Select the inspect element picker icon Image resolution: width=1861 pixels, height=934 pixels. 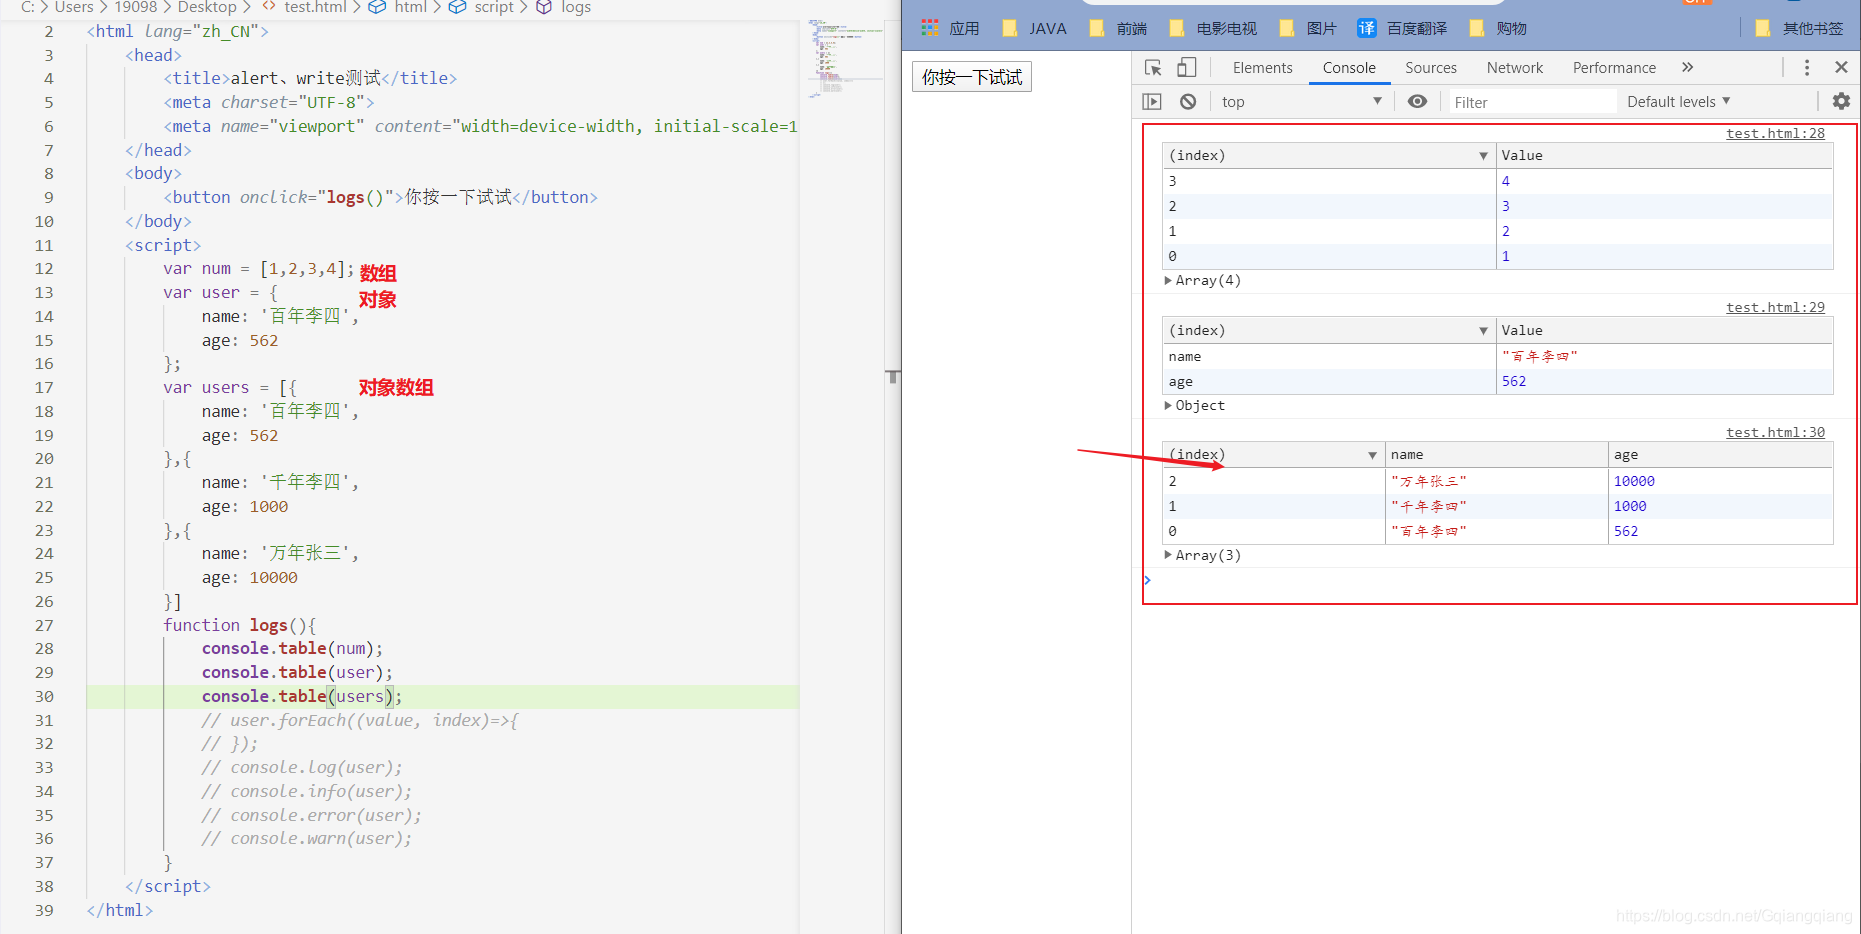pos(1153,67)
